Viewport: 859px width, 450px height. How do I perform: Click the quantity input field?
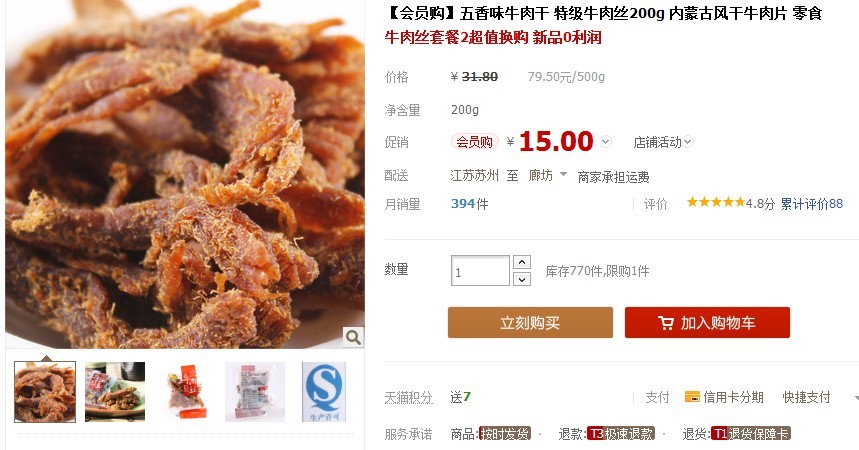click(x=480, y=271)
